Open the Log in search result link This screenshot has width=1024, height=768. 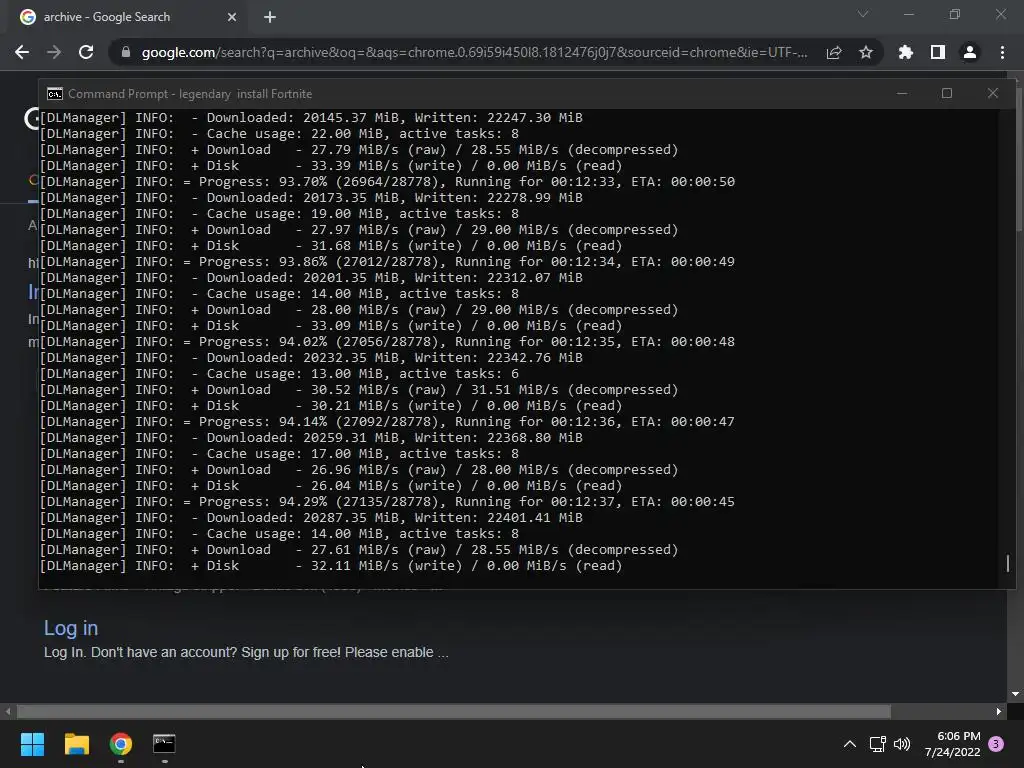[x=71, y=628]
